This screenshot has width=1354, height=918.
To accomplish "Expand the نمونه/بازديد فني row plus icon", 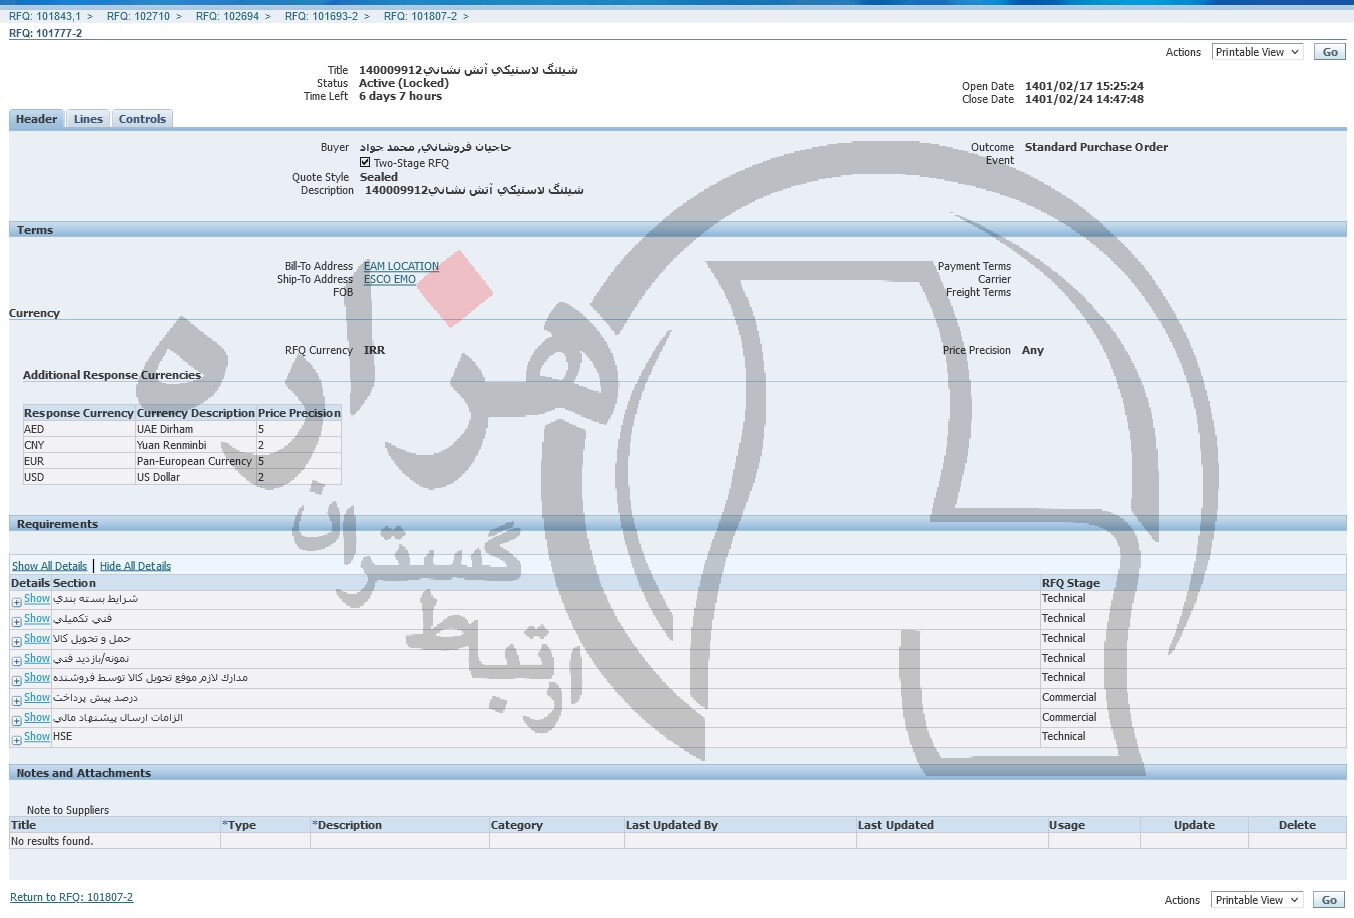I will (x=16, y=661).
